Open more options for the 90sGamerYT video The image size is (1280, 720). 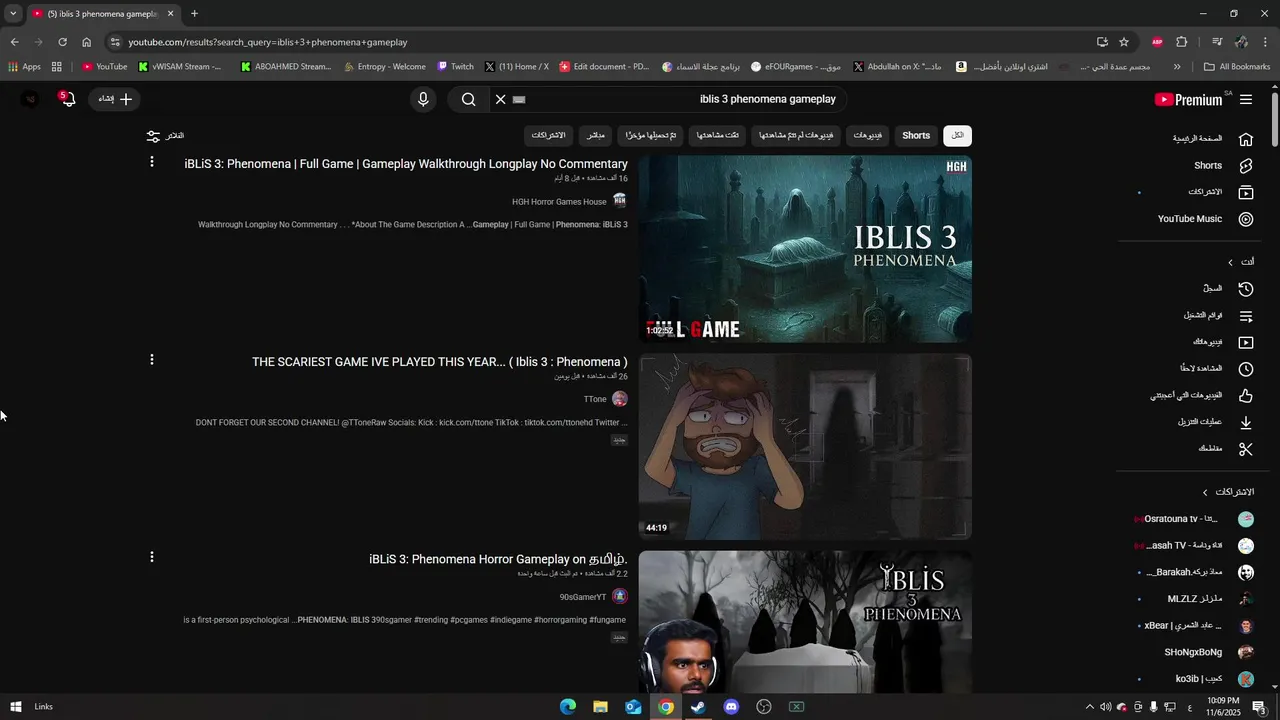tap(152, 557)
